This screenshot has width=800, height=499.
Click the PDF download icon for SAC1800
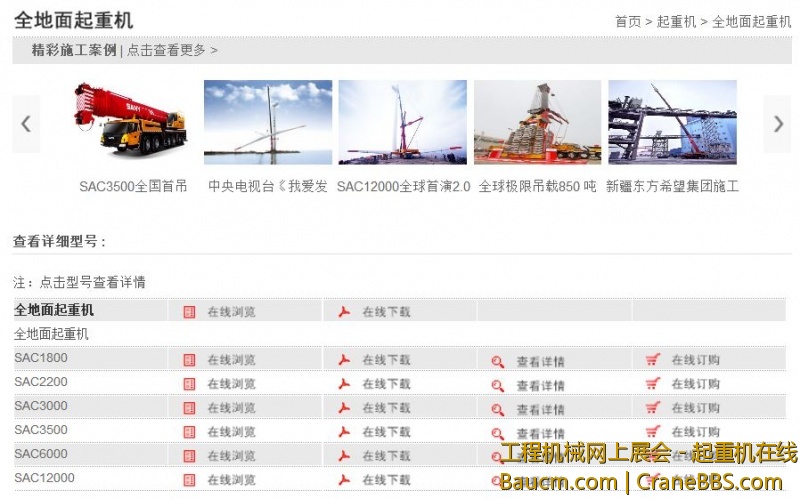tap(344, 360)
